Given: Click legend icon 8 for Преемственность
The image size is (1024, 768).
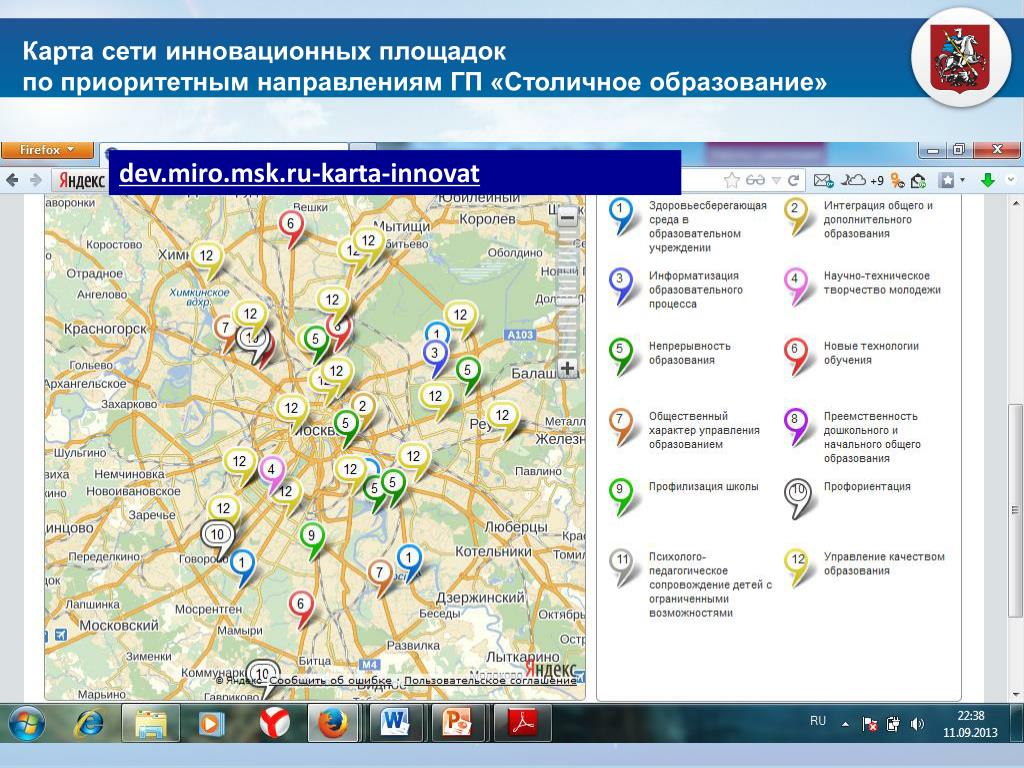Looking at the screenshot, I should (x=795, y=424).
